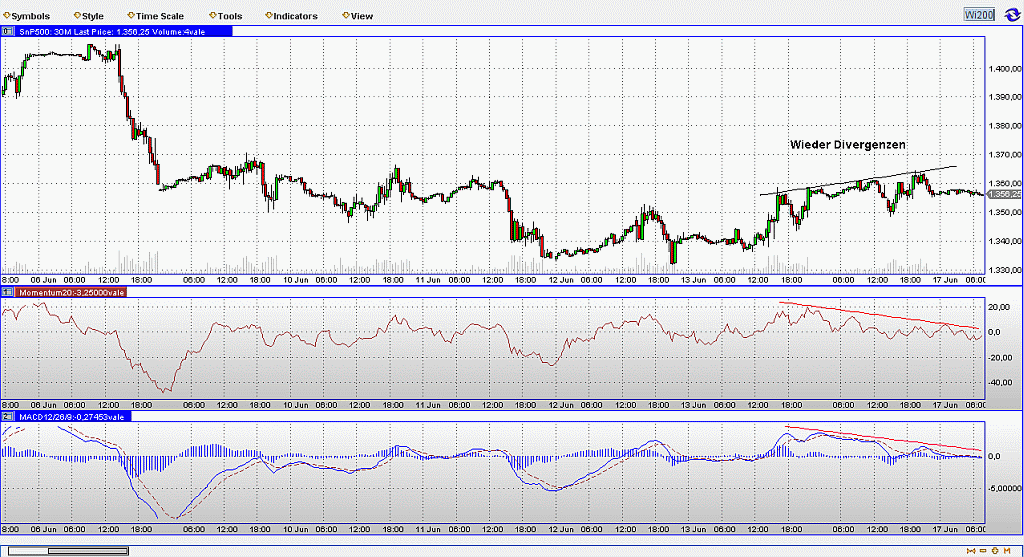Click the arrow icon beside Symbols
Screen dimensions: 1024x557
[7, 15]
